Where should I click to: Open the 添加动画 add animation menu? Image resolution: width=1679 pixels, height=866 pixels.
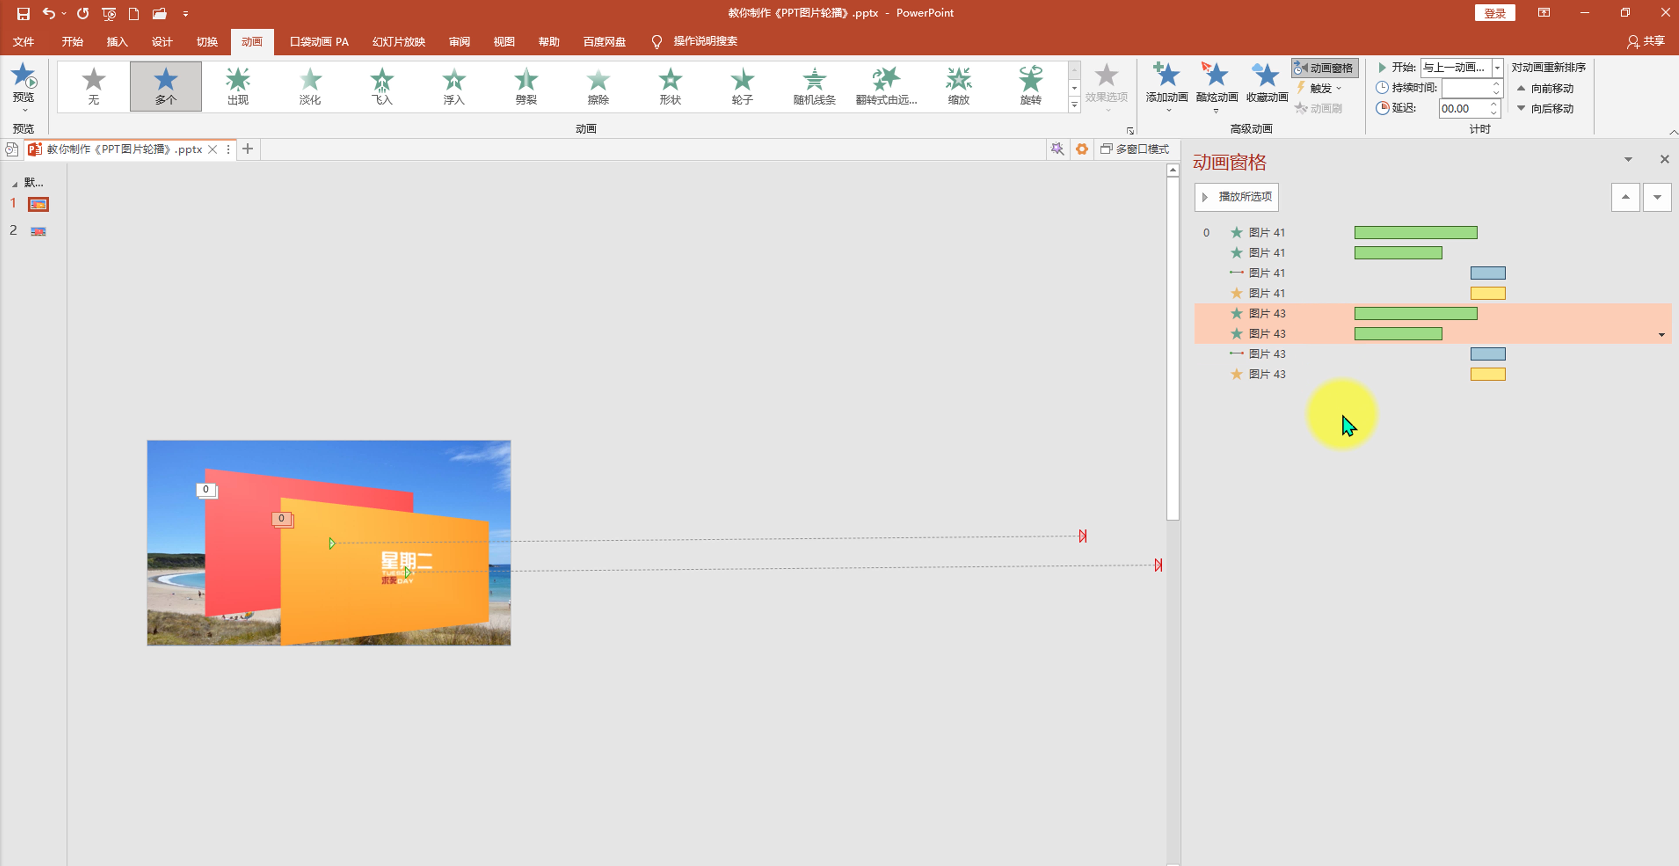point(1167,86)
